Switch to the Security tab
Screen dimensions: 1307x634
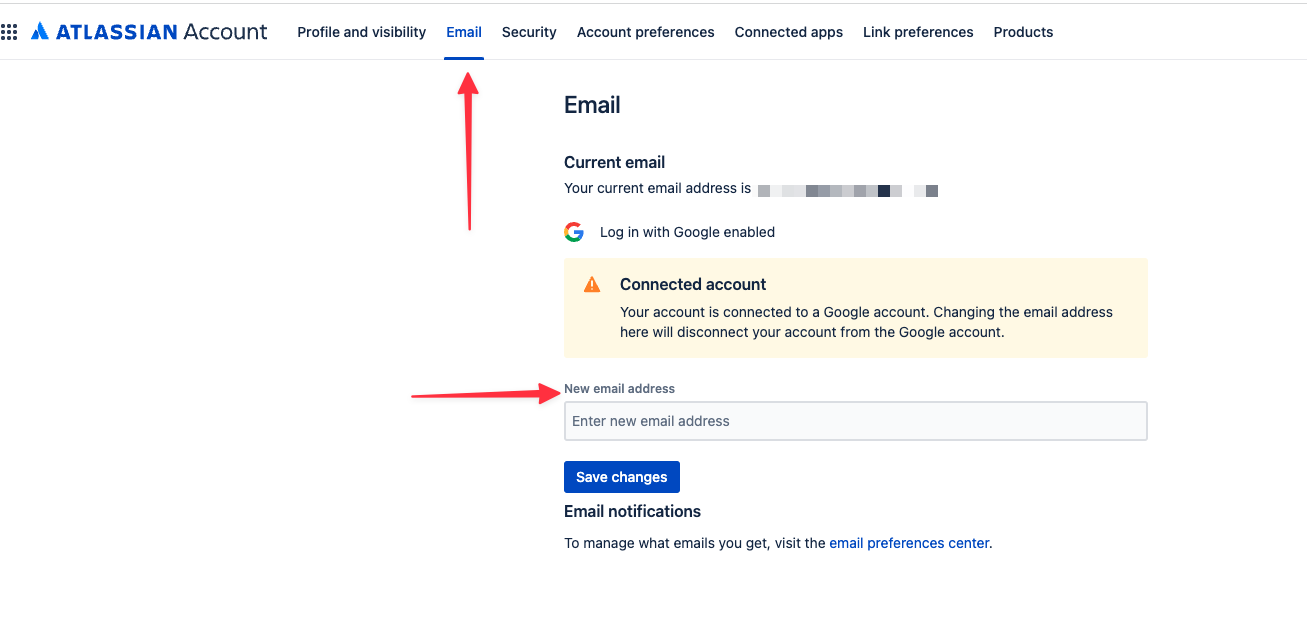pos(529,31)
